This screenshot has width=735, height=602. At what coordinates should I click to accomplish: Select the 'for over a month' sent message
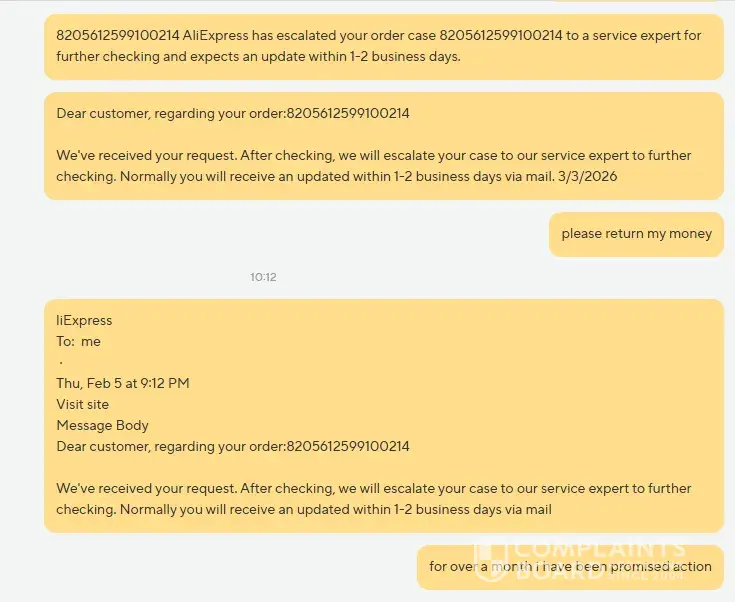[x=570, y=567]
